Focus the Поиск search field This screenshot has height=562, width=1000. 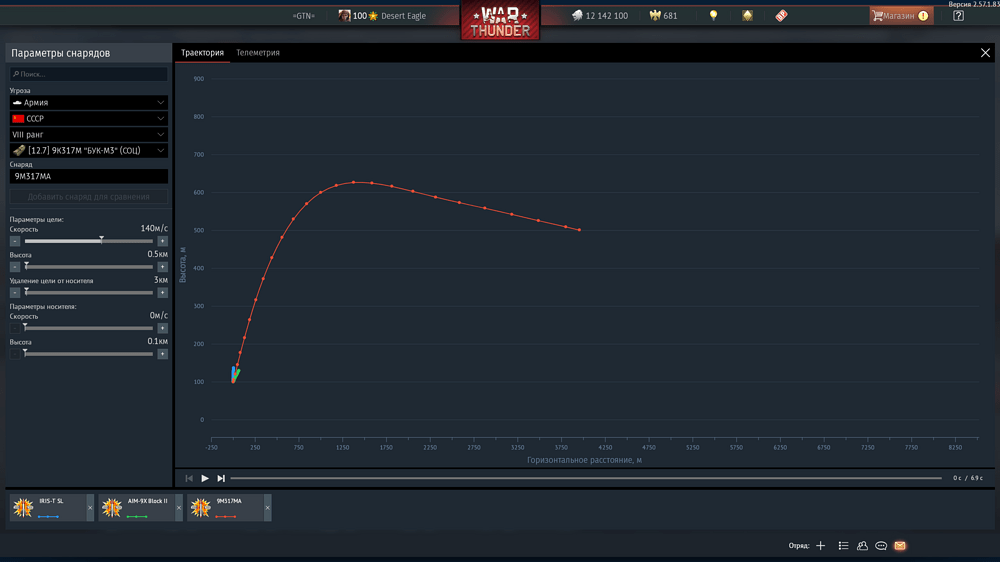click(89, 74)
